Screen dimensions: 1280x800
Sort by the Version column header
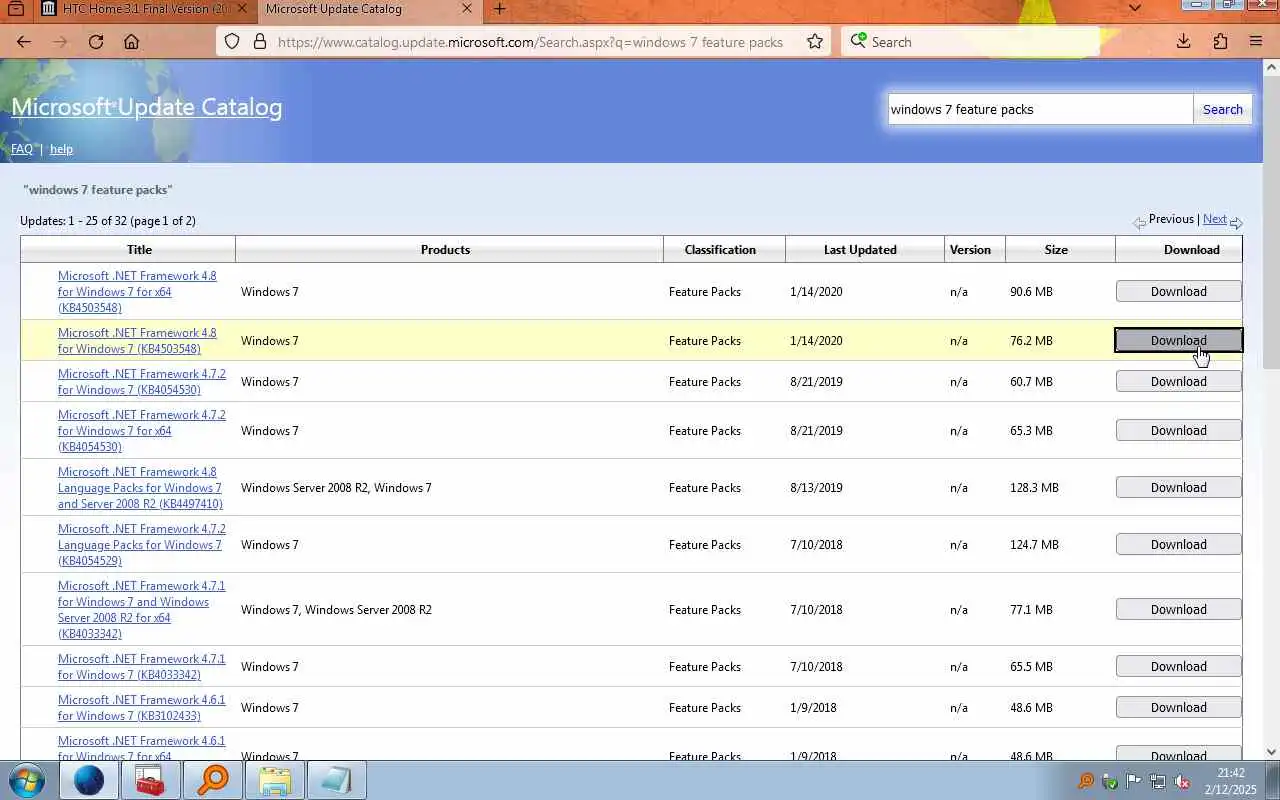pyautogui.click(x=970, y=249)
